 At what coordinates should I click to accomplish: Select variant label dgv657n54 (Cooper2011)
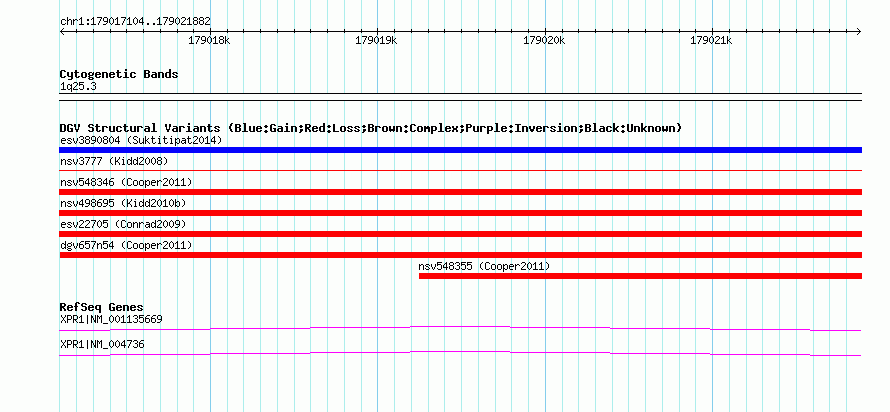tap(126, 245)
